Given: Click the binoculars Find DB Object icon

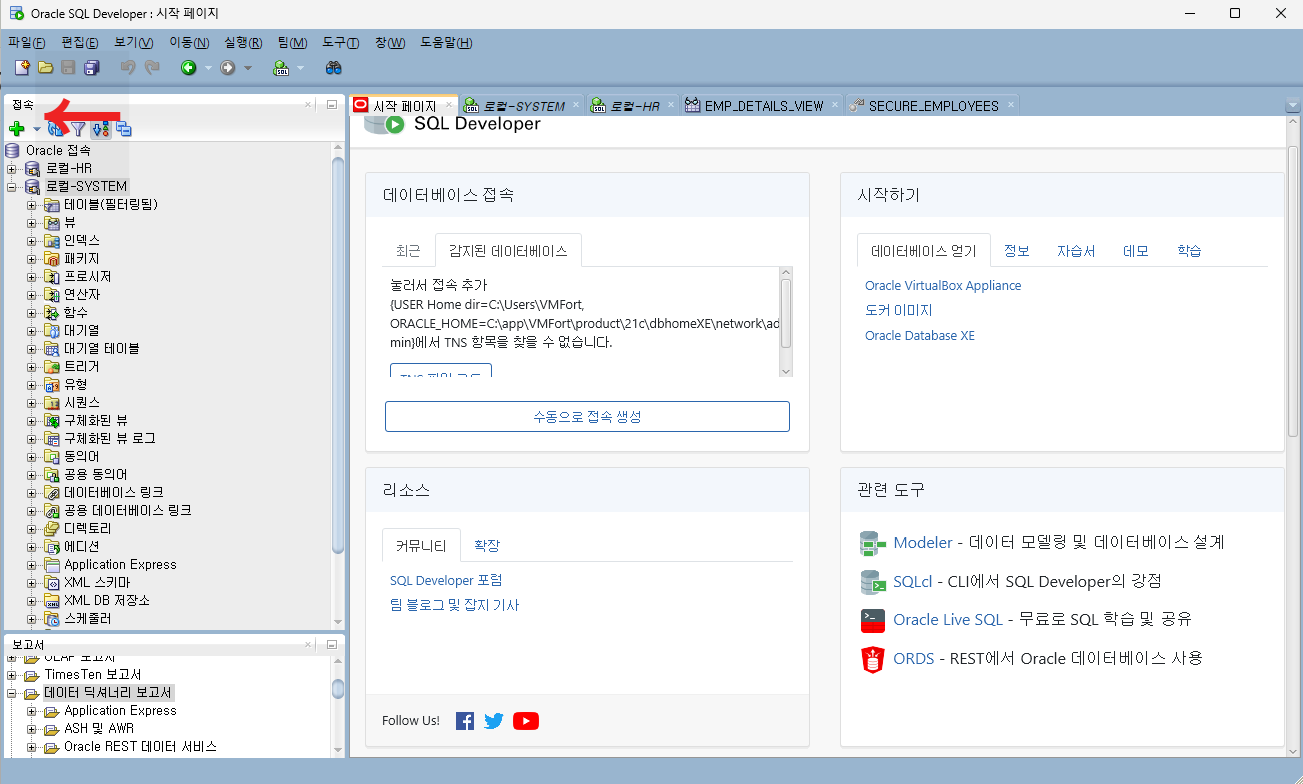Looking at the screenshot, I should tap(334, 68).
